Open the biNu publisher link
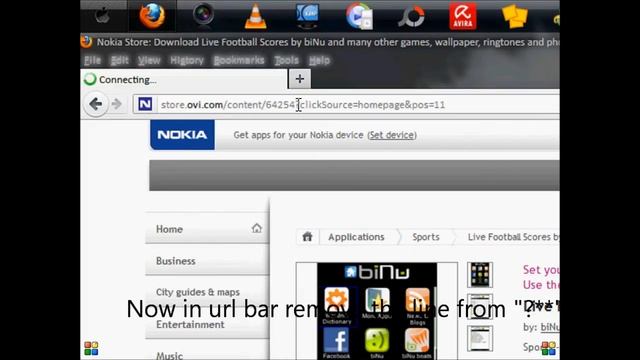This screenshot has height=360, width=640. [550, 327]
